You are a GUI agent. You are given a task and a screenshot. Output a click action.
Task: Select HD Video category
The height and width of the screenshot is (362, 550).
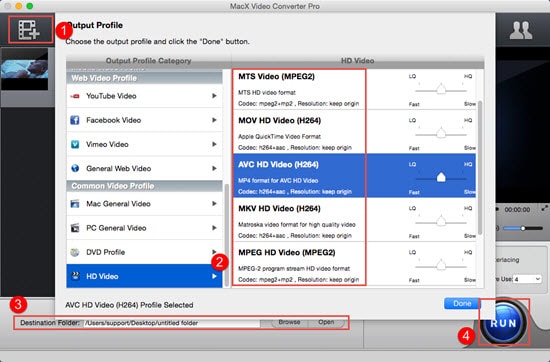pos(144,276)
